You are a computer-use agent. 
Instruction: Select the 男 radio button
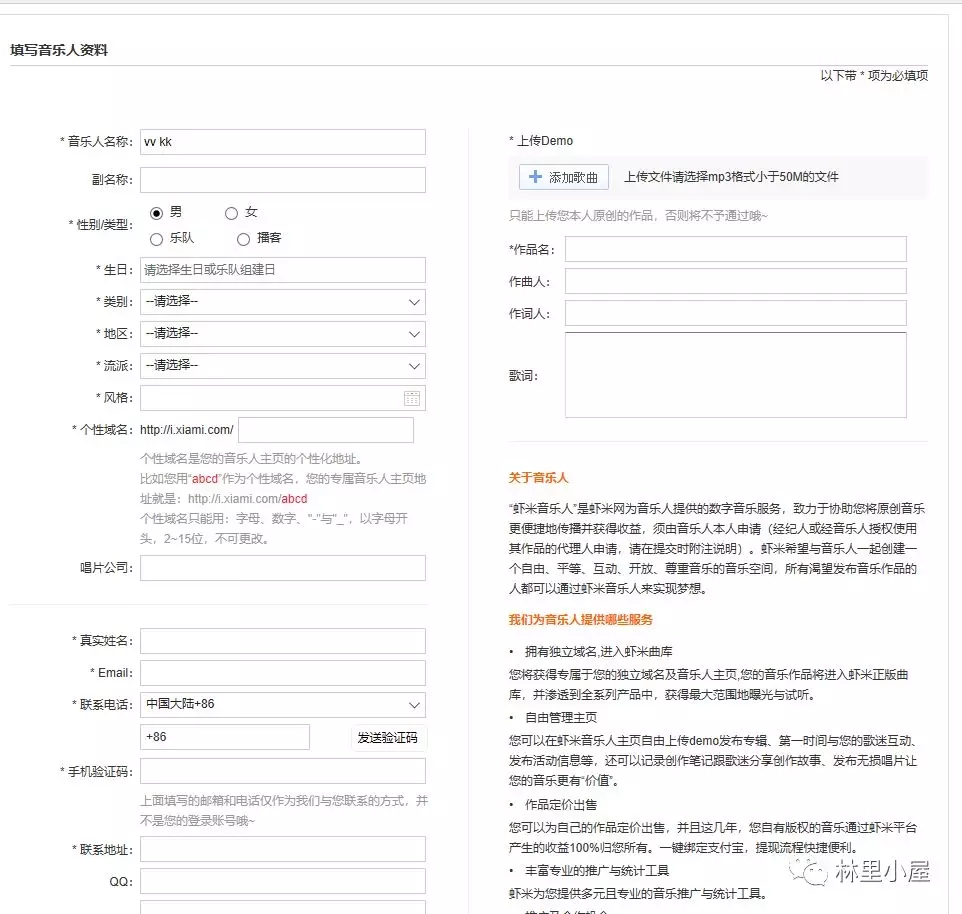point(156,213)
